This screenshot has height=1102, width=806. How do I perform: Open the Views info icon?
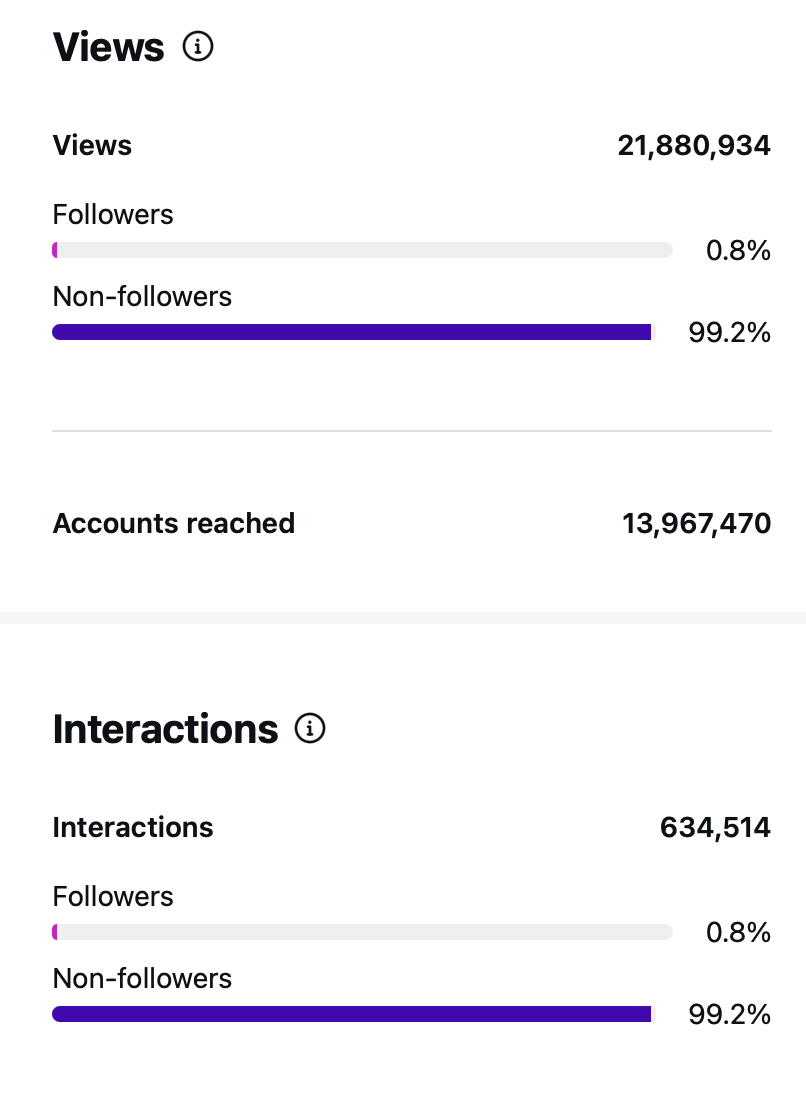pos(197,46)
